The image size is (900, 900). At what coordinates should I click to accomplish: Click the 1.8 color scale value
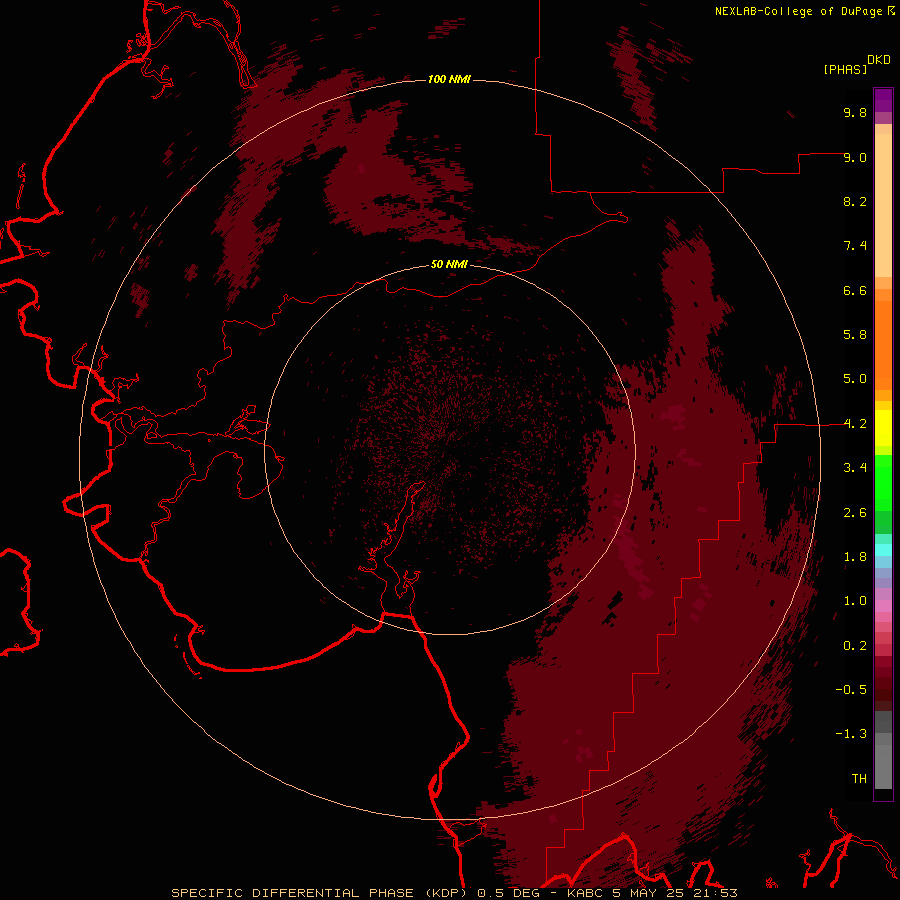pyautogui.click(x=855, y=557)
